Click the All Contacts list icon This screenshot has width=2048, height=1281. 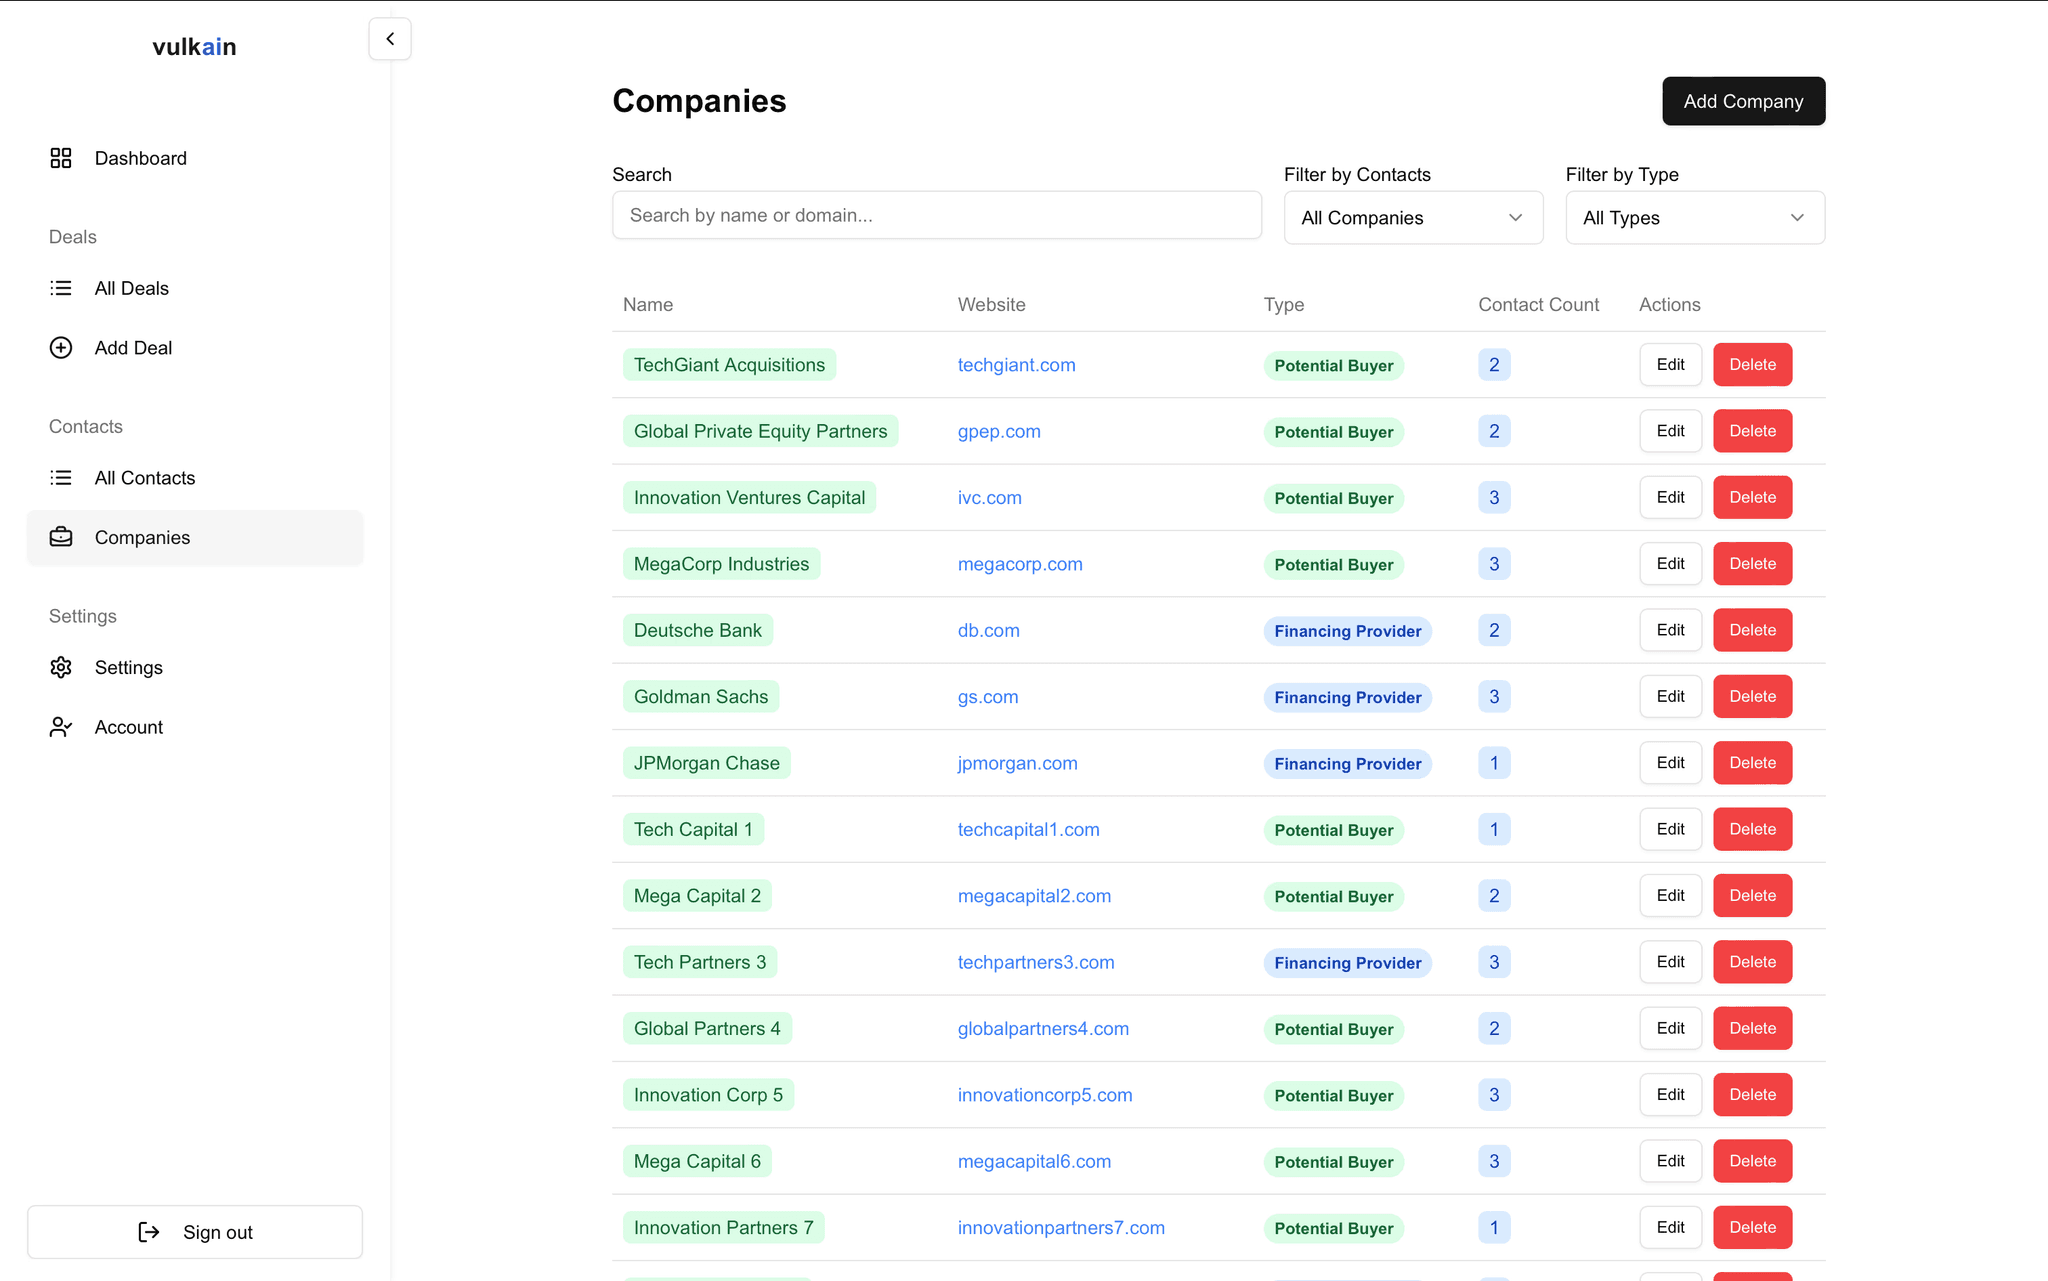pyautogui.click(x=61, y=478)
